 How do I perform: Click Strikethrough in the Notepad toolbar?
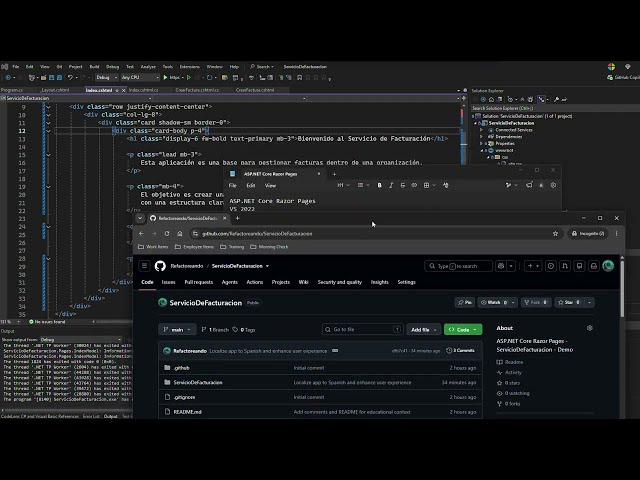(402, 185)
